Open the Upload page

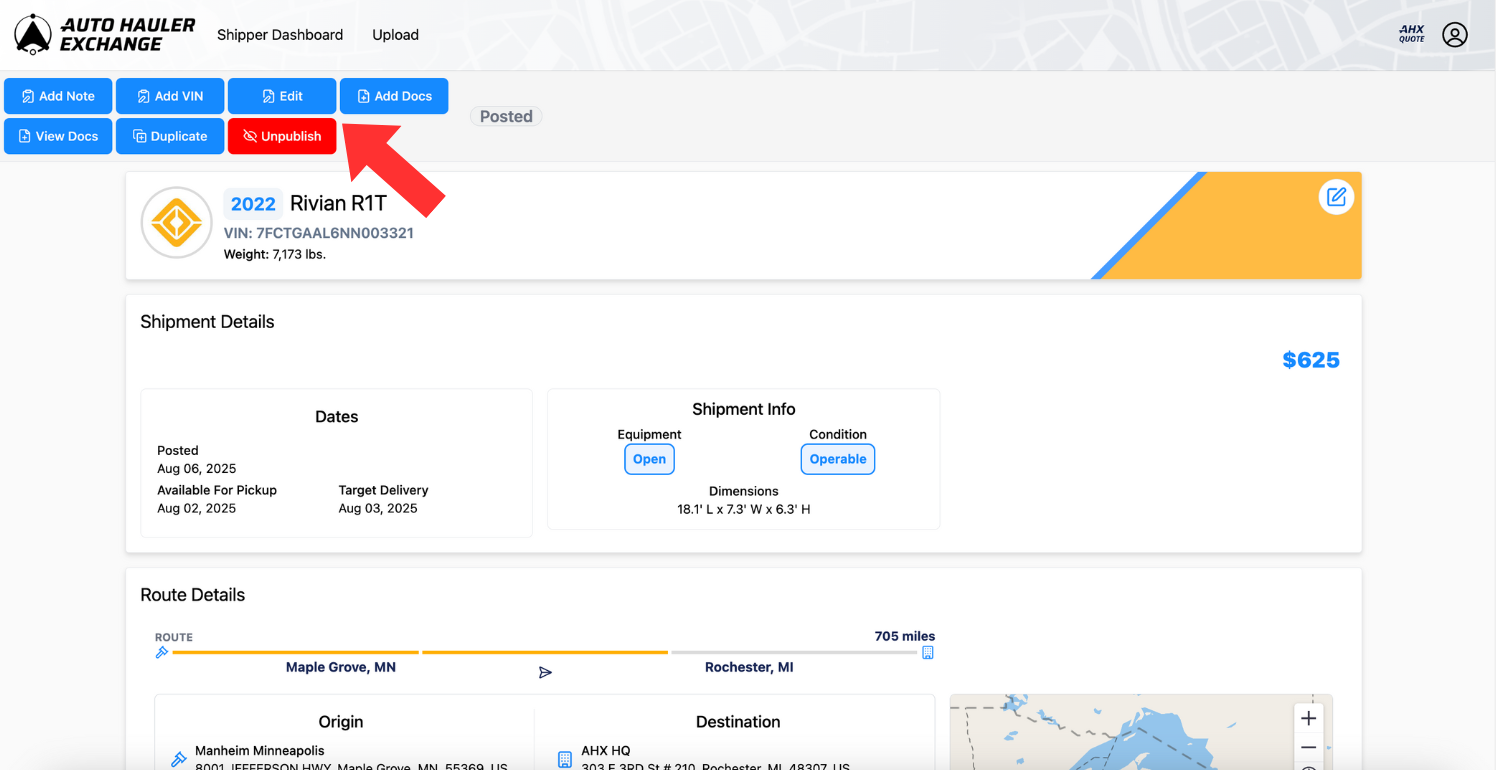[x=395, y=35]
